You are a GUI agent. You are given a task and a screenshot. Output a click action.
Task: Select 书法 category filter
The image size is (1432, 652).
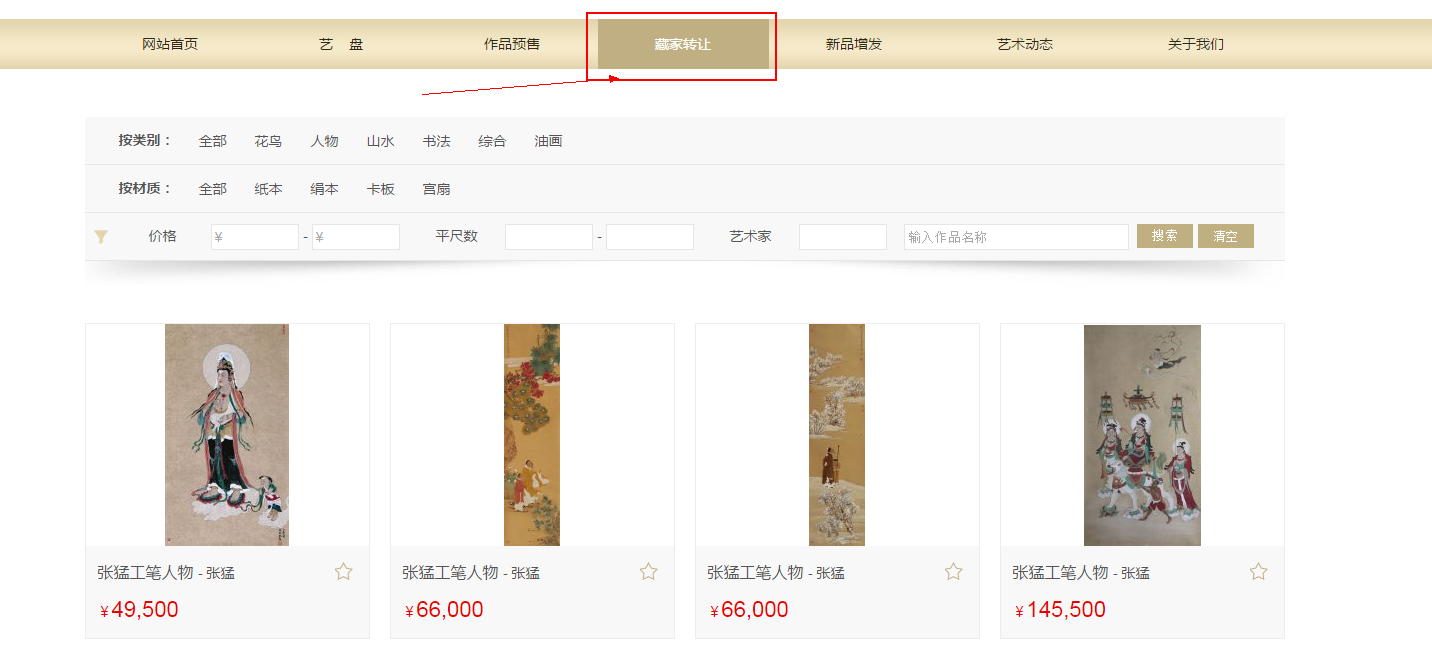click(437, 141)
